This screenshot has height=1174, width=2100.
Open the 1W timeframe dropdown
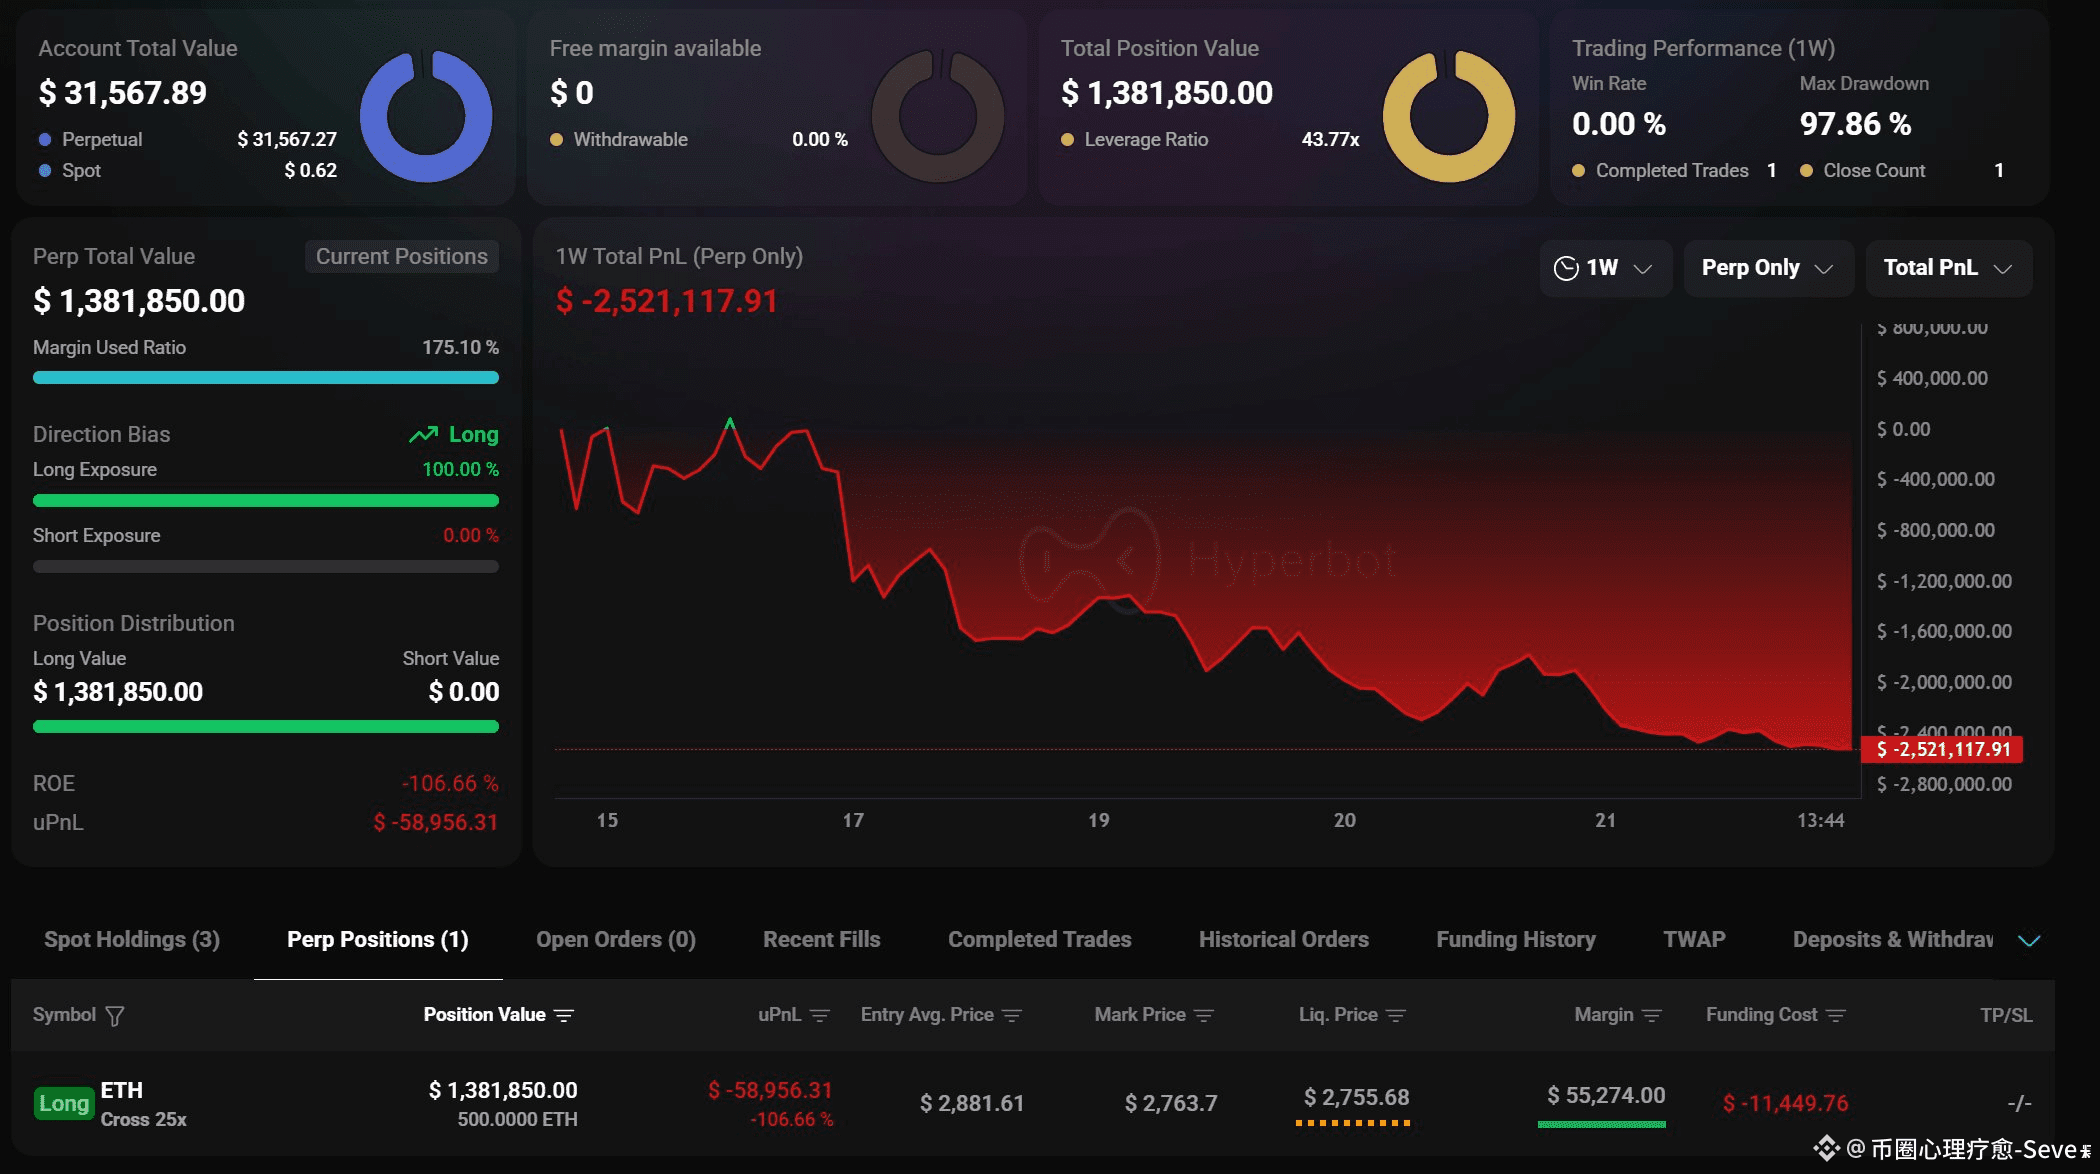[x=1605, y=268]
